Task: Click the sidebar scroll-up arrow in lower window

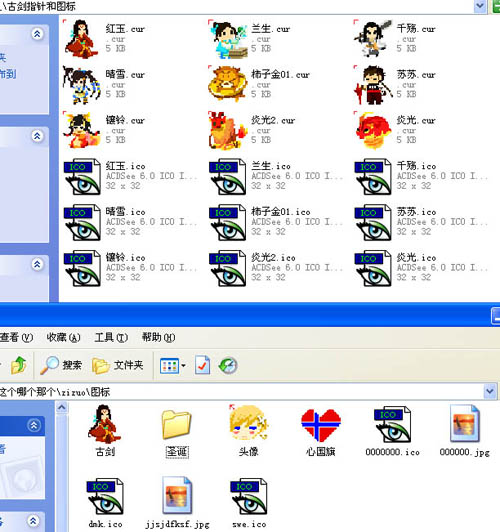Action: pyautogui.click(x=62, y=407)
